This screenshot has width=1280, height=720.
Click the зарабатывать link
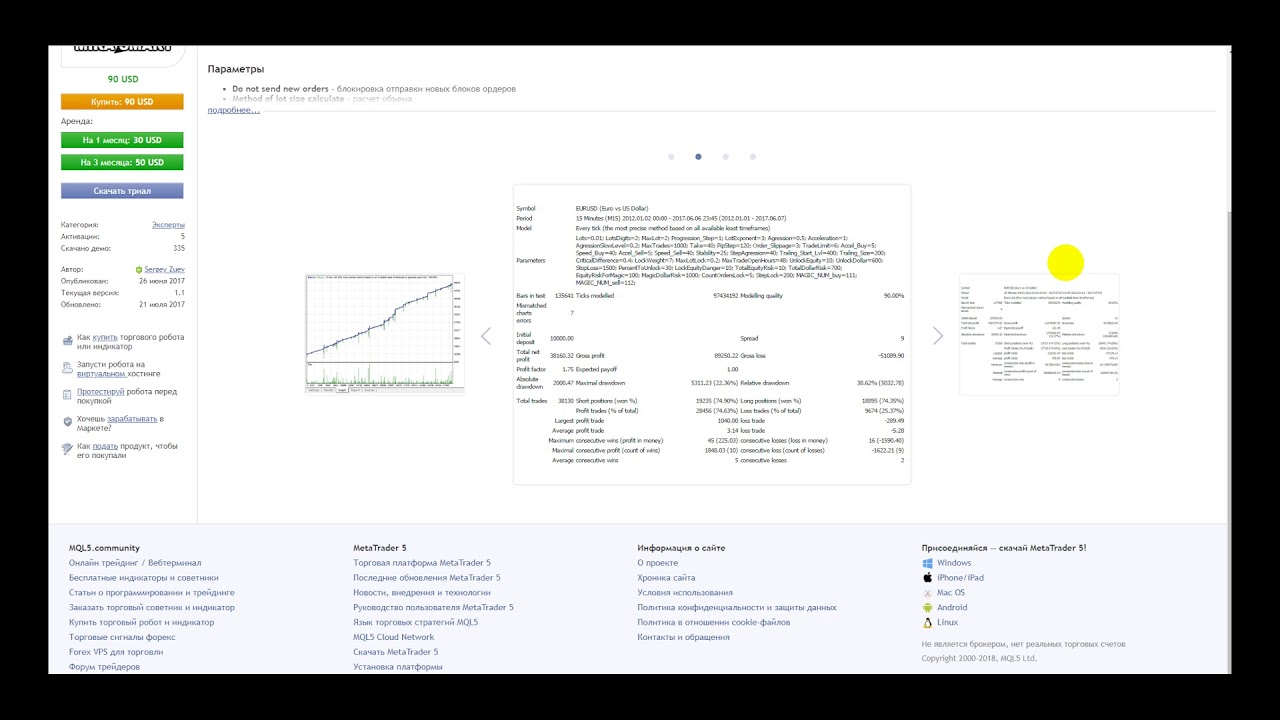tap(132, 419)
